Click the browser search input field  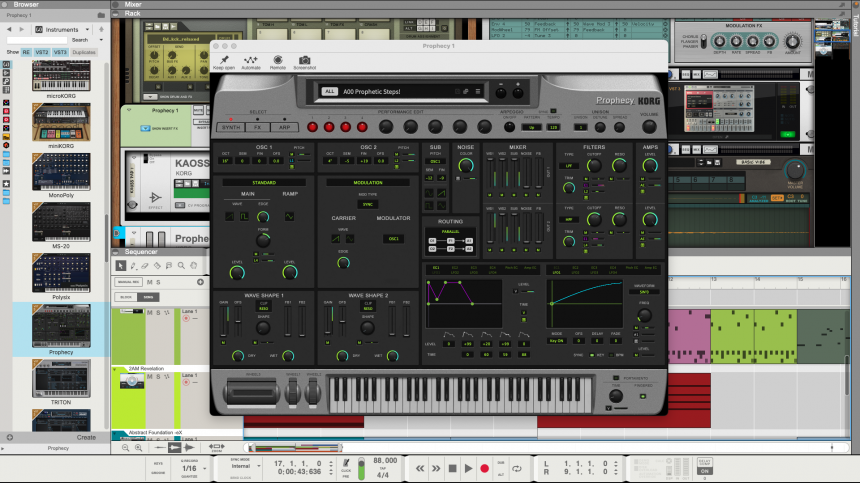[x=37, y=40]
